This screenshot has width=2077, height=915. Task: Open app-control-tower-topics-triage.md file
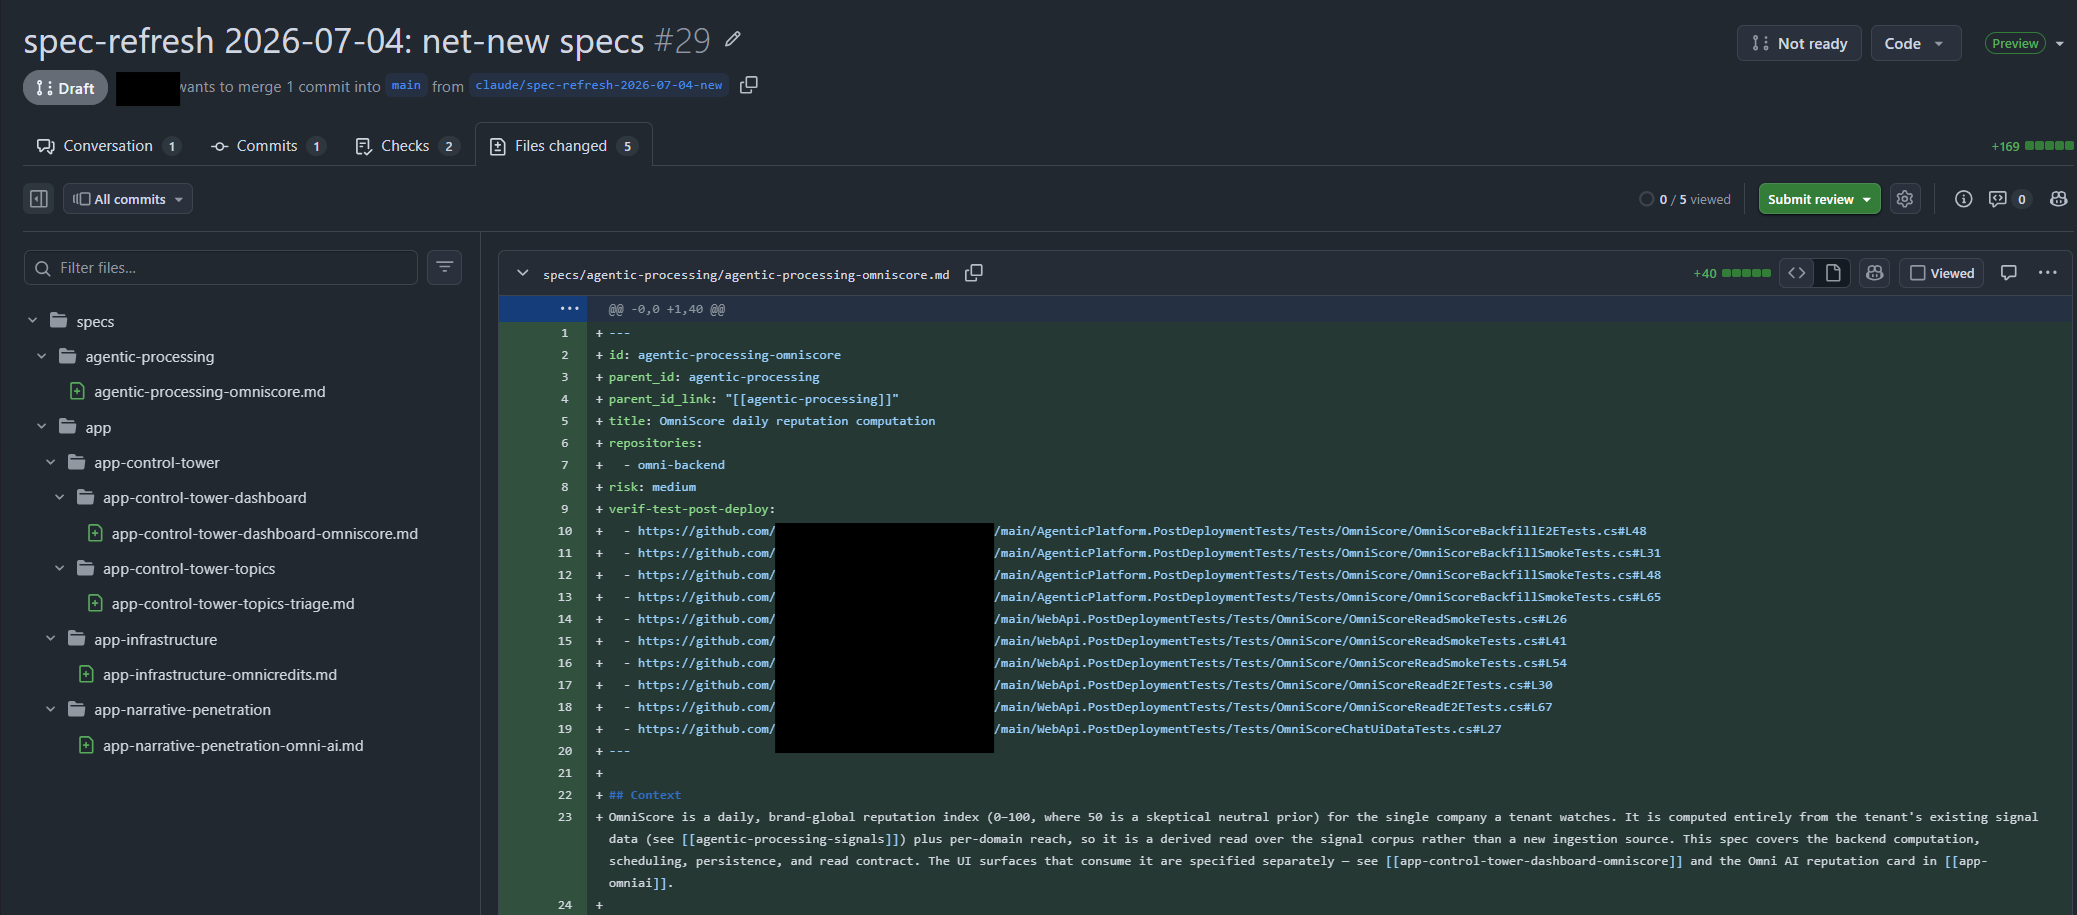pos(232,604)
